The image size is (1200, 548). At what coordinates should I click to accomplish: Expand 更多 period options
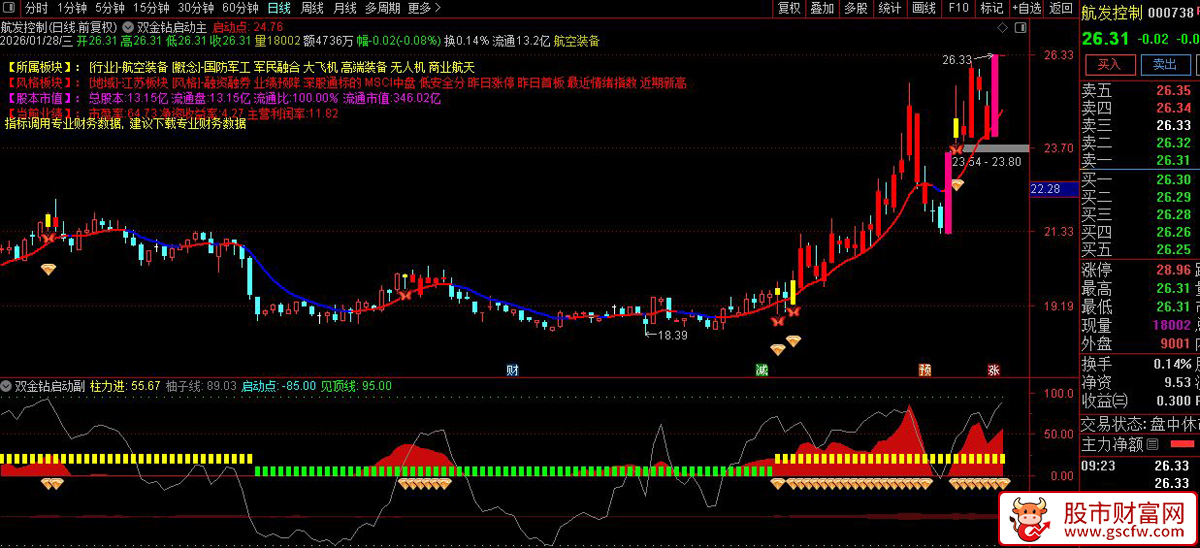coord(424,8)
